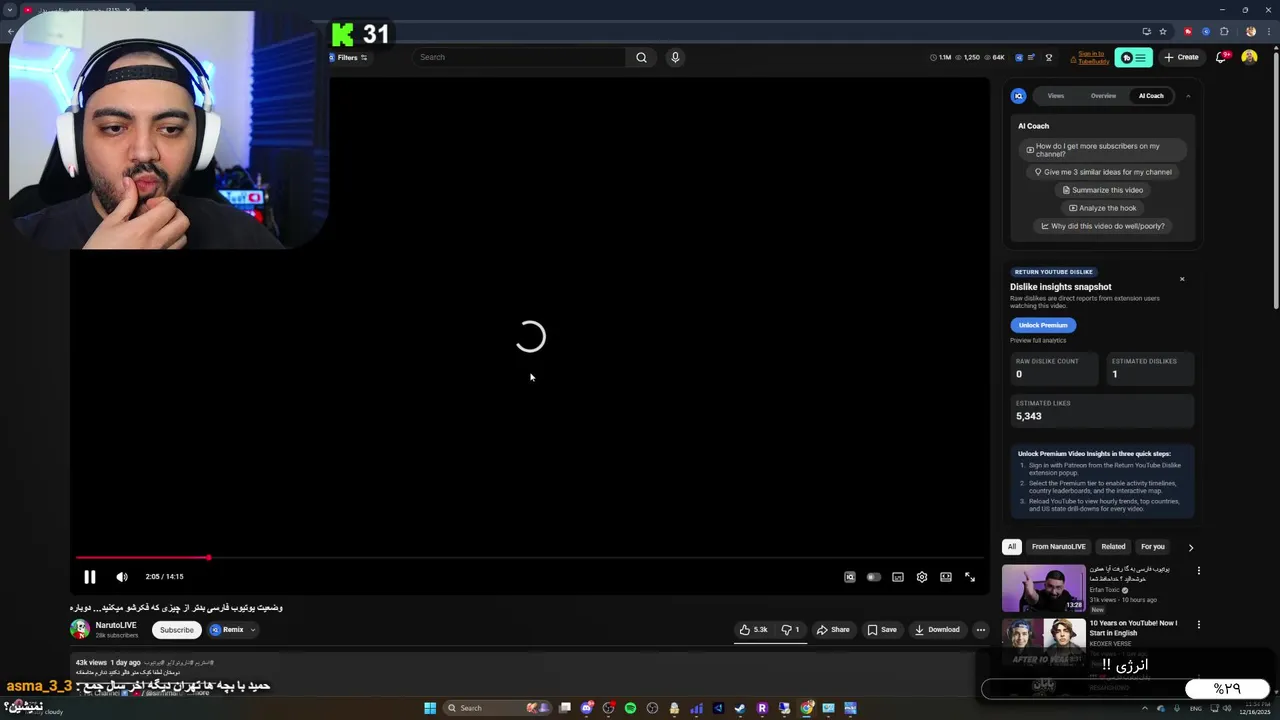Open Windows Start button
1280x720 pixels.
430,708
